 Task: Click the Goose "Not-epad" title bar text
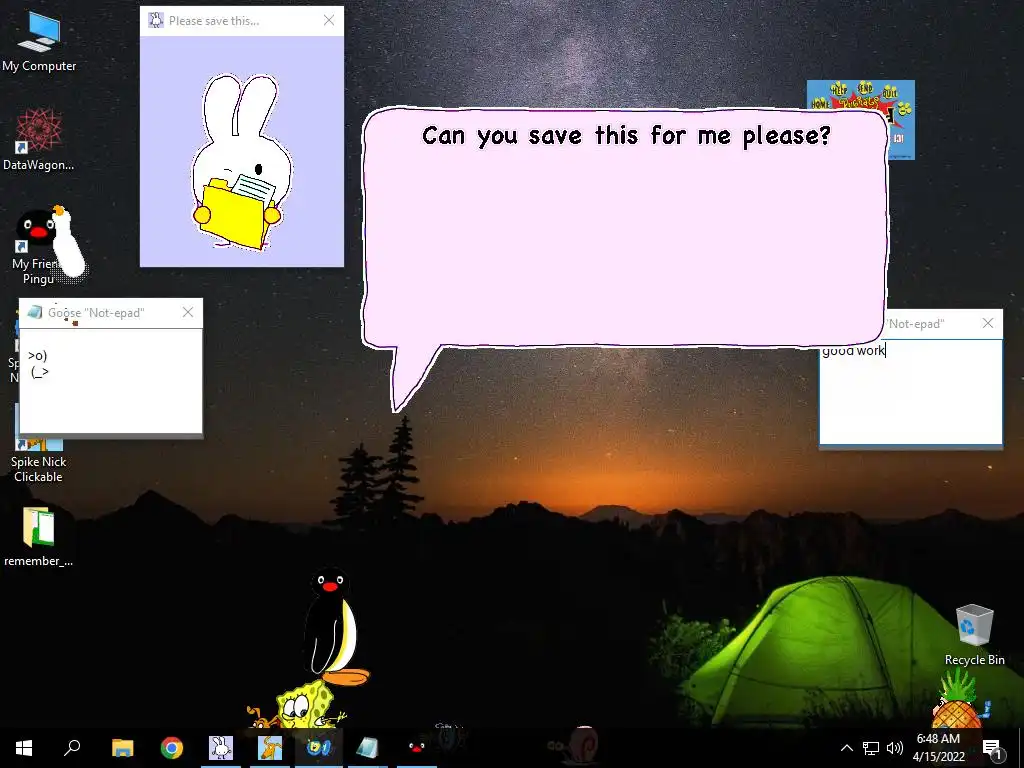[x=96, y=313]
